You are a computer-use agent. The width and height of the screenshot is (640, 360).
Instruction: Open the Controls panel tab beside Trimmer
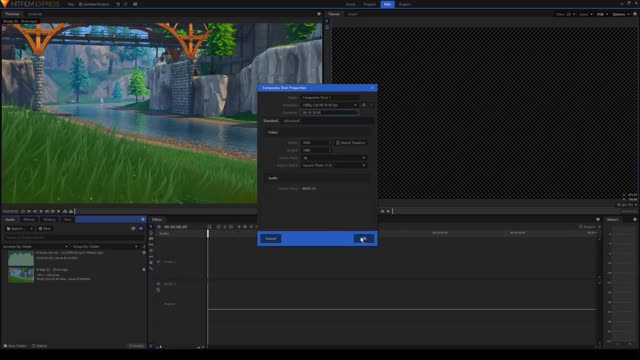pyautogui.click(x=35, y=14)
